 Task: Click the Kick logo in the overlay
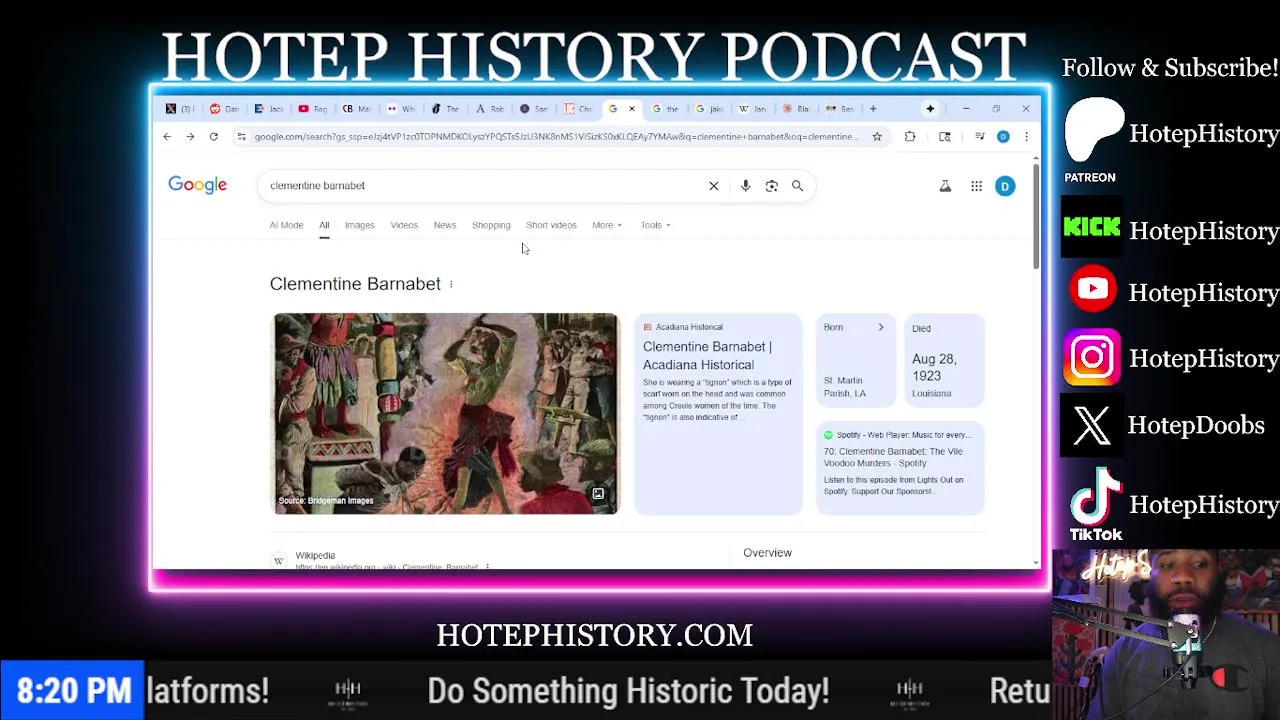coord(1092,229)
